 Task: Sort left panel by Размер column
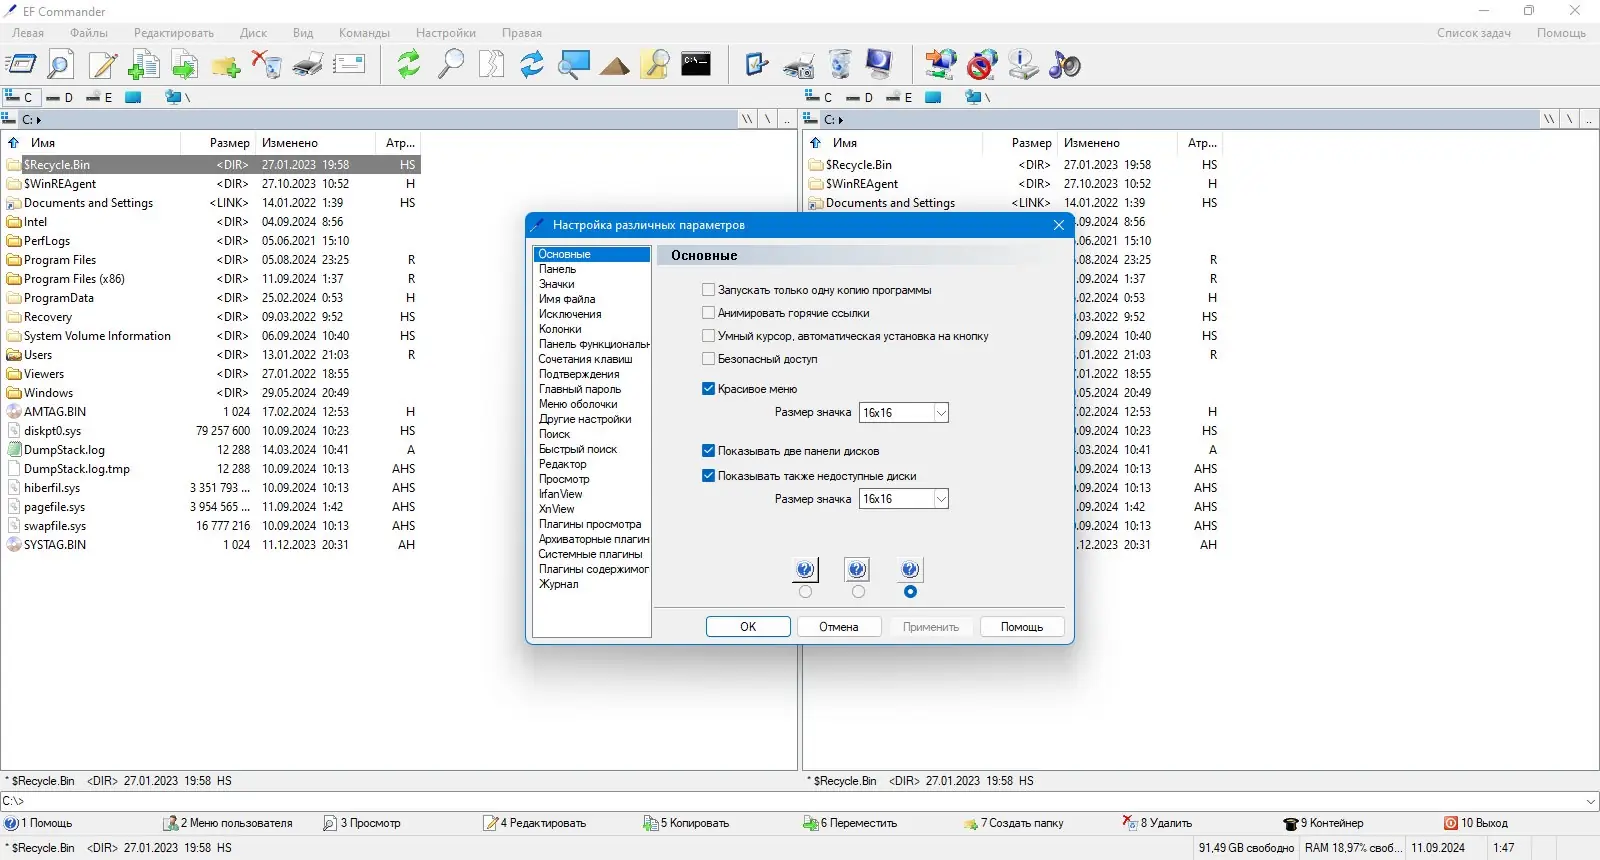[x=230, y=143]
